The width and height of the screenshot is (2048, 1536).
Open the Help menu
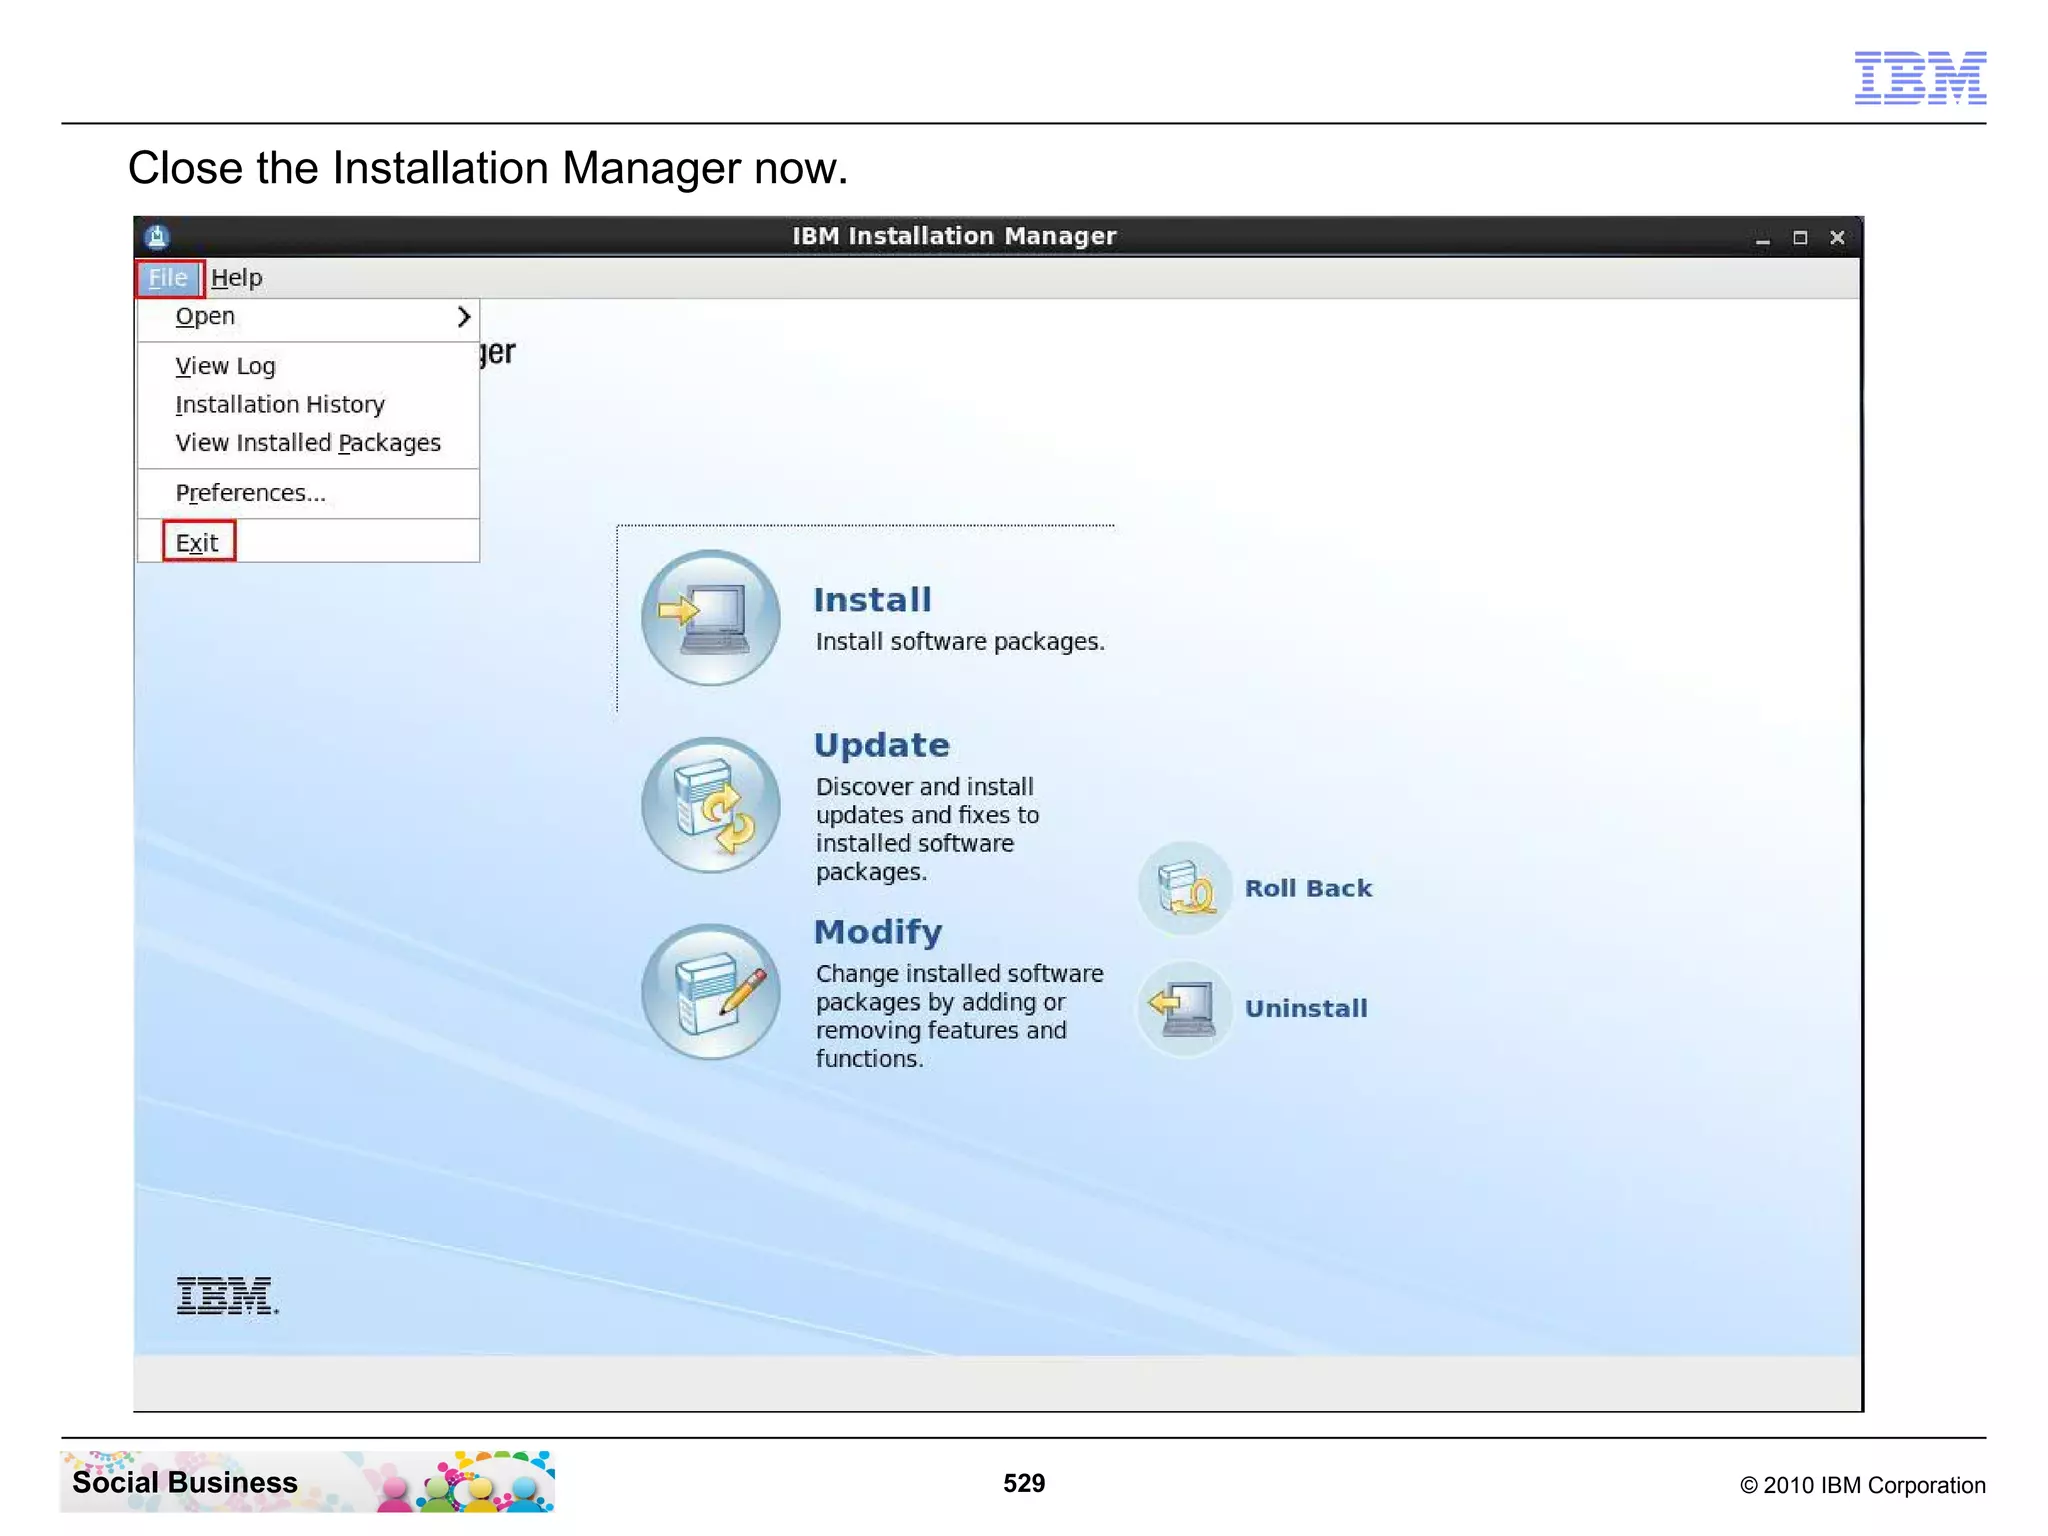tap(237, 278)
